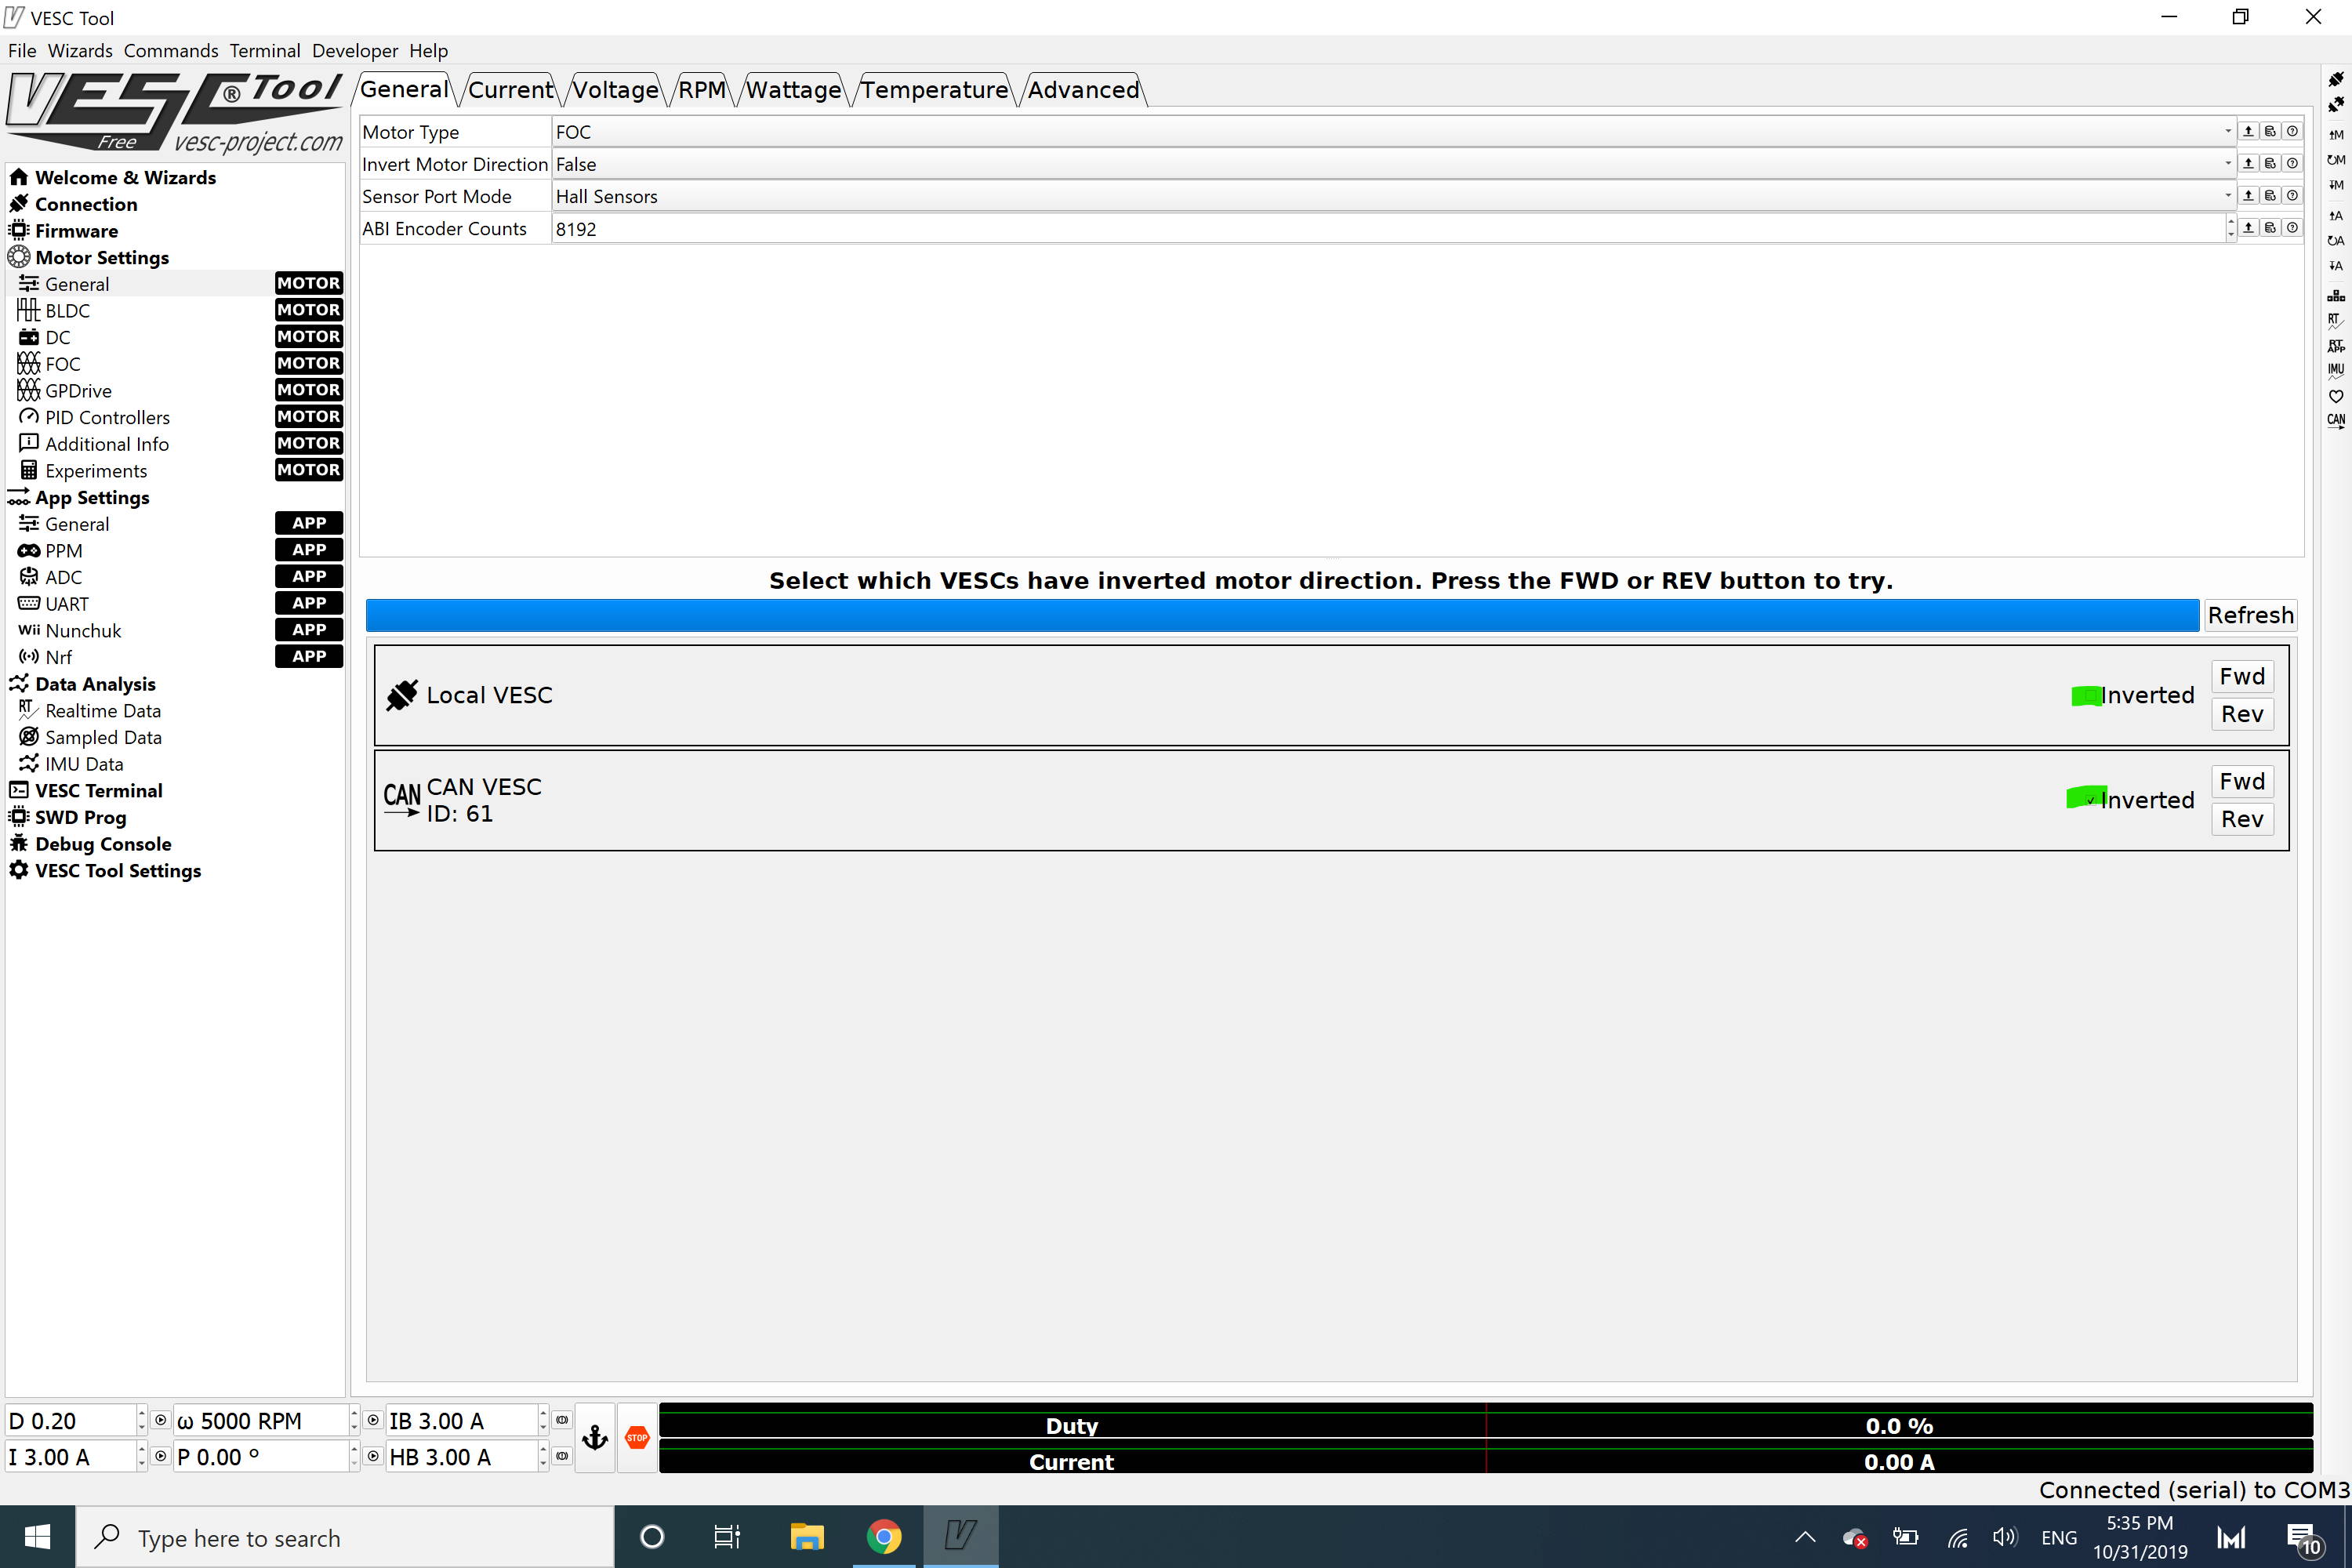Open File Explorer from the taskbar

click(x=806, y=1537)
